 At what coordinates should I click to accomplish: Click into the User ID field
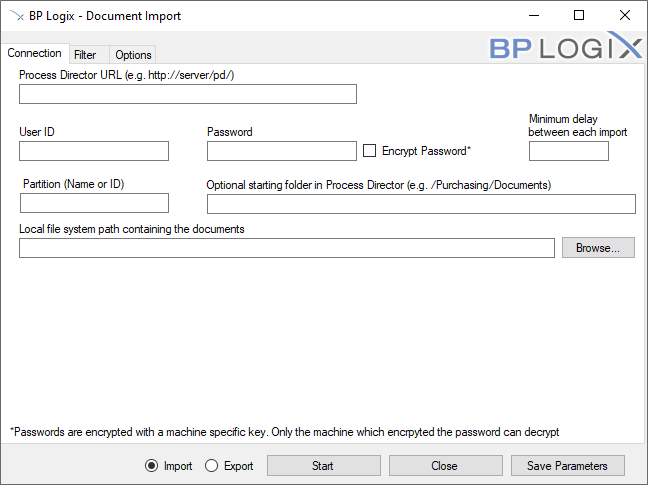click(94, 151)
